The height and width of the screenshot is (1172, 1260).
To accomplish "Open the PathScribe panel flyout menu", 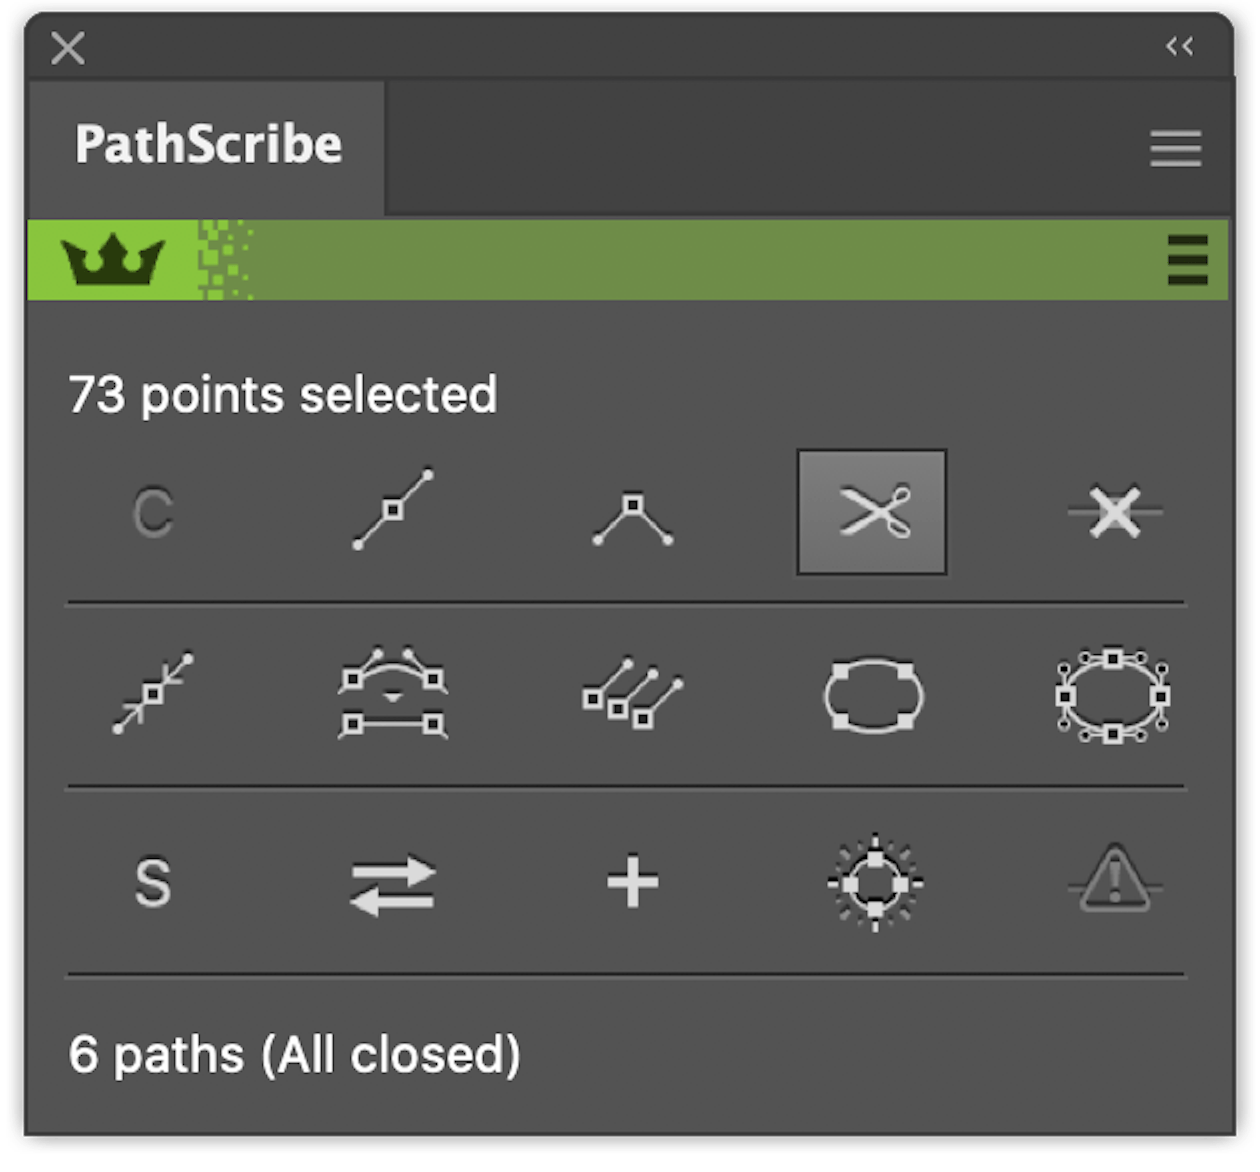I will tap(1175, 149).
